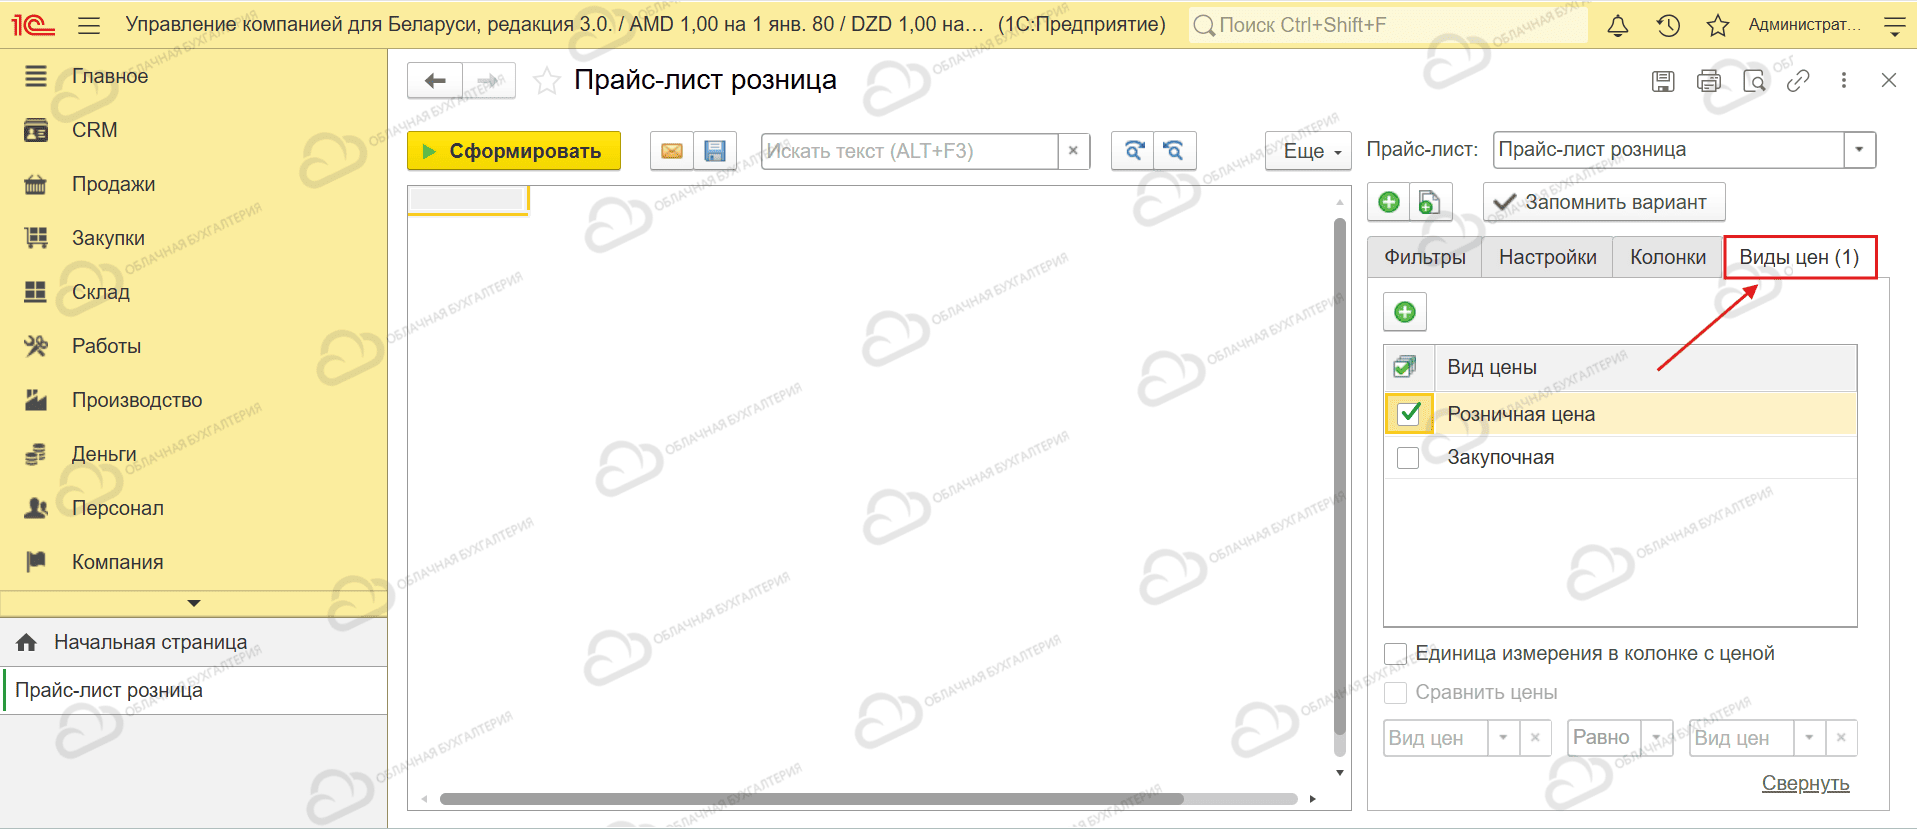Go back with the left arrow button

tap(435, 81)
